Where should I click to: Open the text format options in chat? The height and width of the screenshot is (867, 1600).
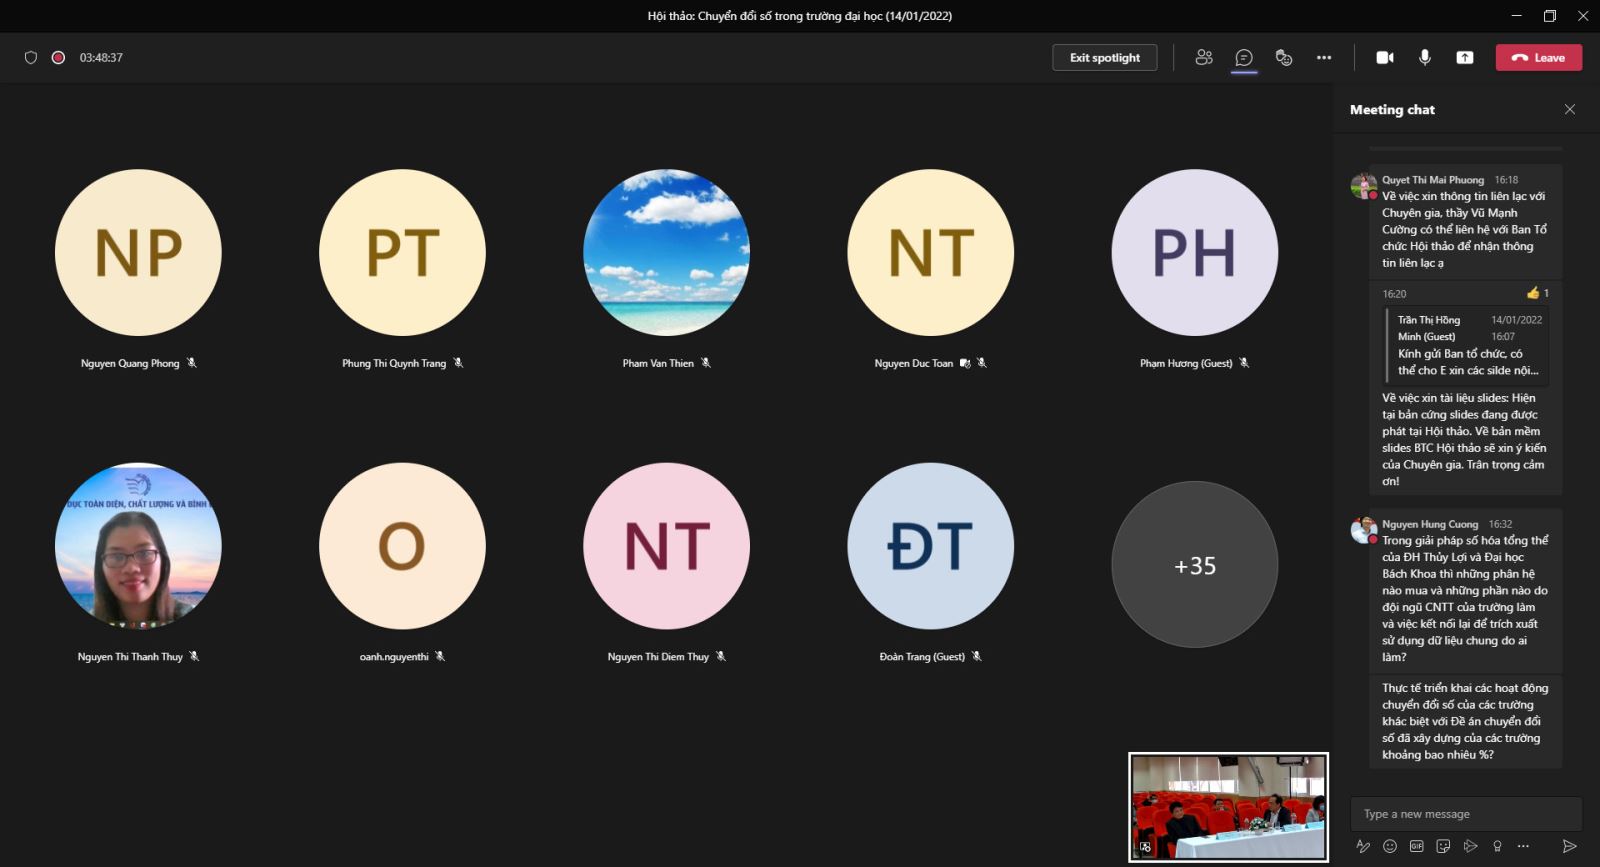[x=1363, y=846]
